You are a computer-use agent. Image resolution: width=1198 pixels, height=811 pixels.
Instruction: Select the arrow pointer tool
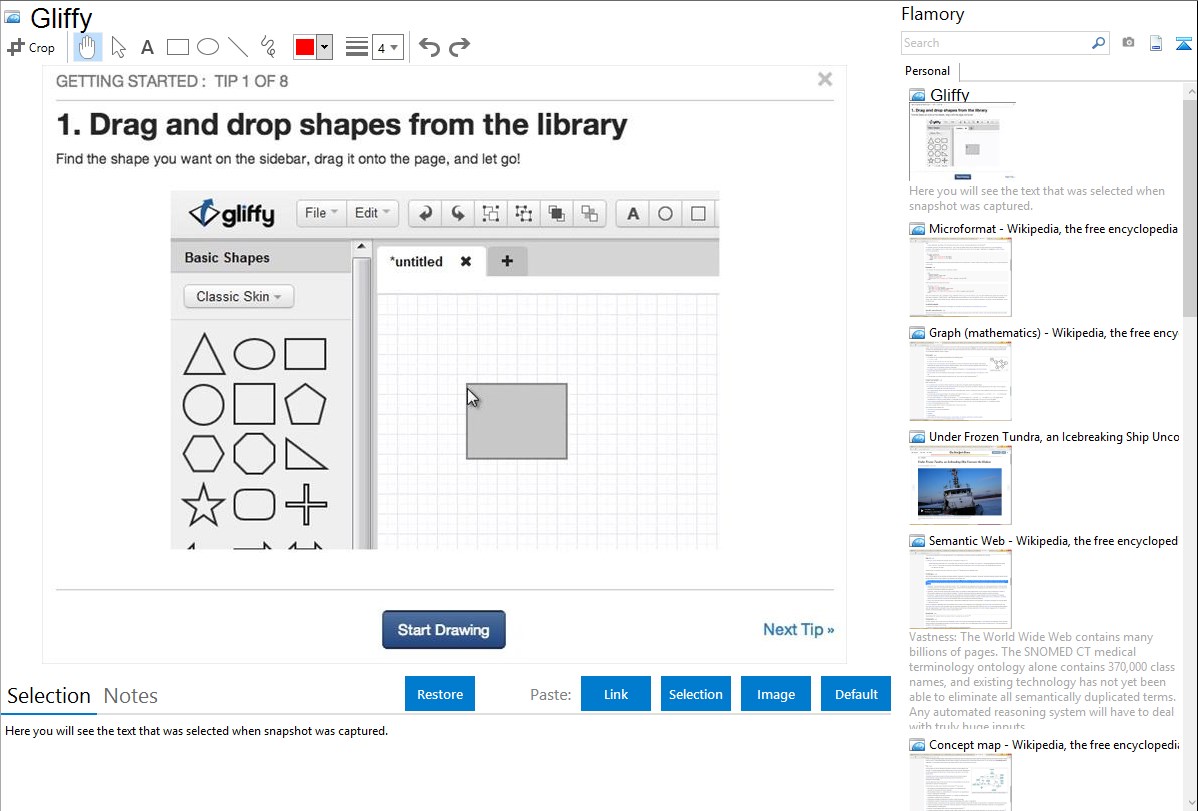tap(118, 47)
